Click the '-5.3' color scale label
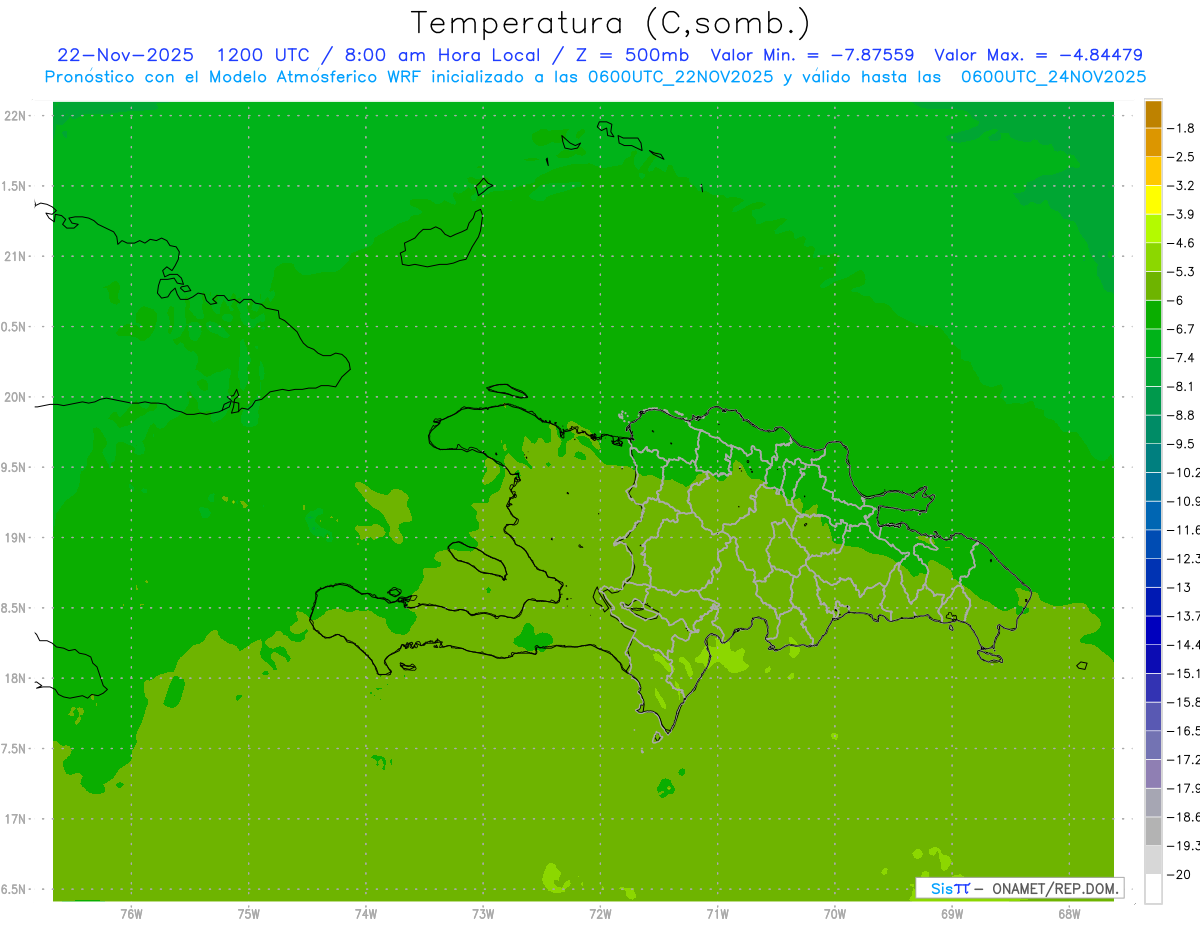The width and height of the screenshot is (1200, 927). (x=1182, y=272)
